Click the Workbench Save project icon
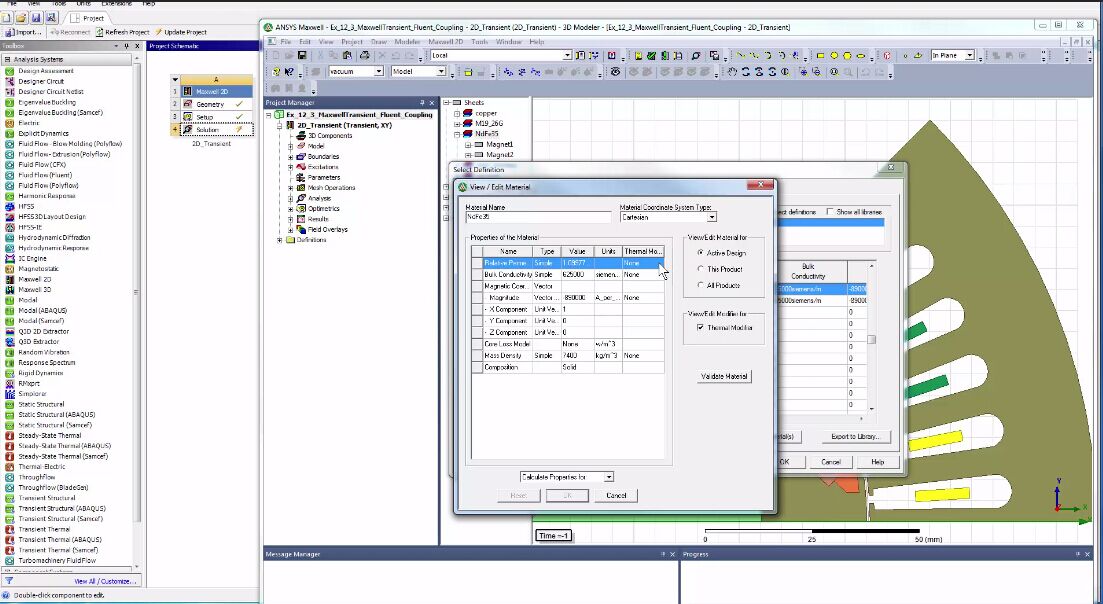1103x604 pixels. (x=37, y=18)
